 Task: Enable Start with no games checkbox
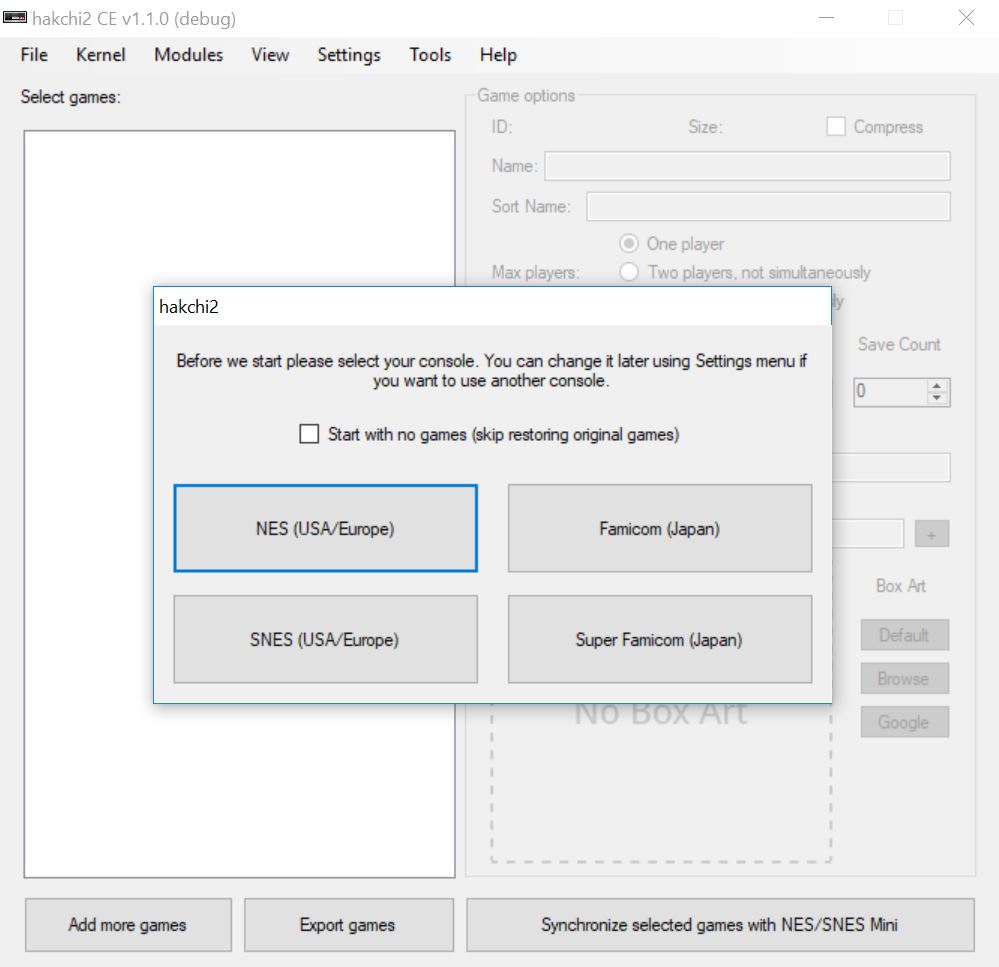(309, 434)
